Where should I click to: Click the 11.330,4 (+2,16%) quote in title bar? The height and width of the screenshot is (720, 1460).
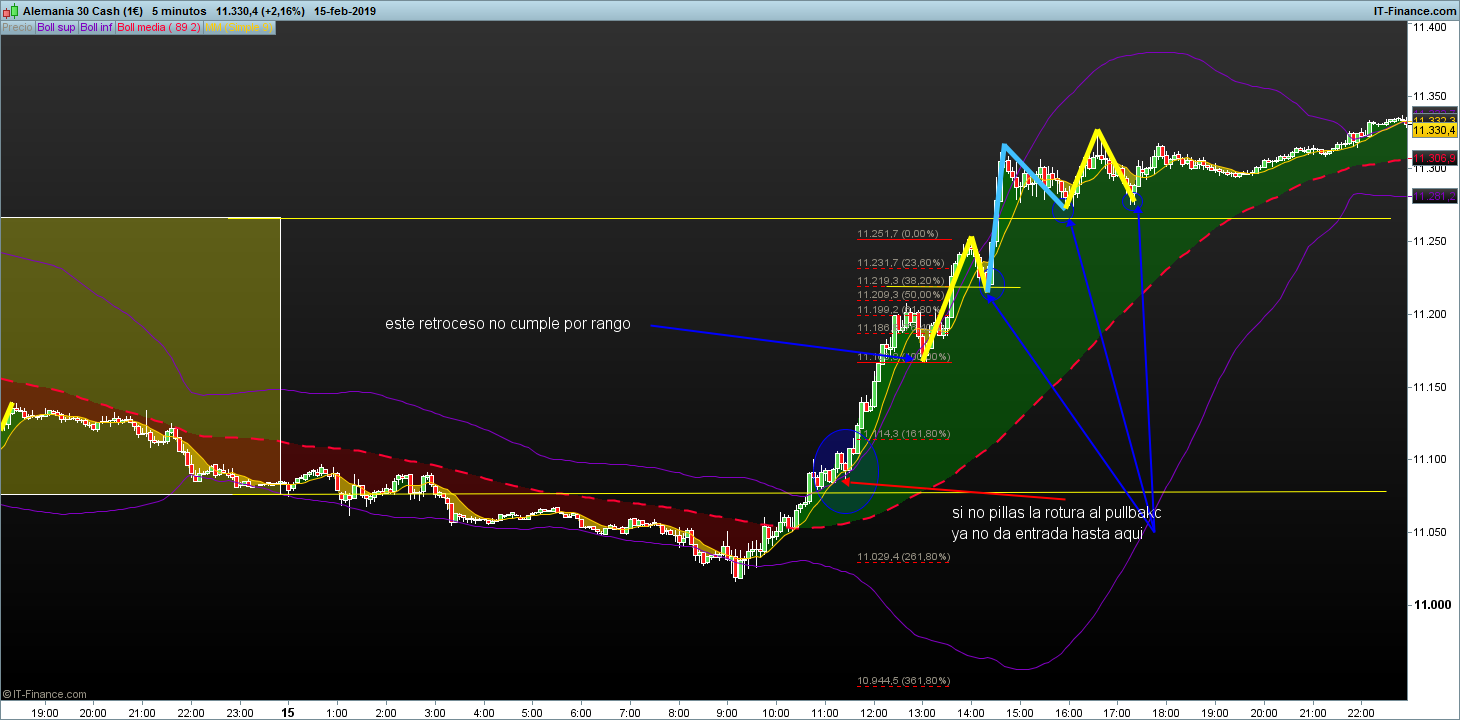click(x=258, y=10)
